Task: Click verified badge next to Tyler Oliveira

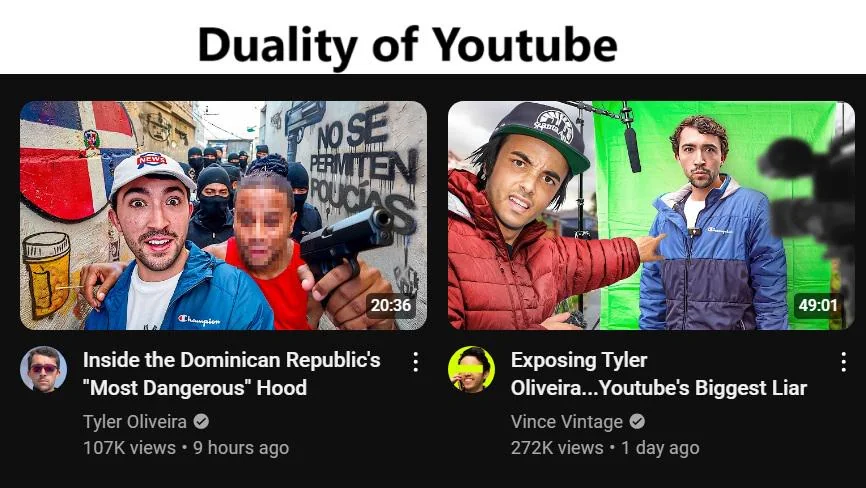Action: coord(201,422)
